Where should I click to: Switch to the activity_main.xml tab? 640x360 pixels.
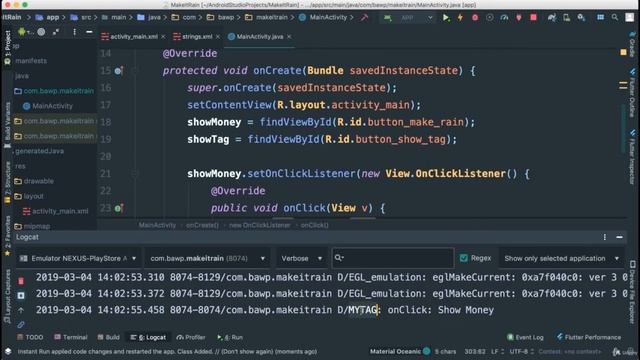click(x=134, y=37)
